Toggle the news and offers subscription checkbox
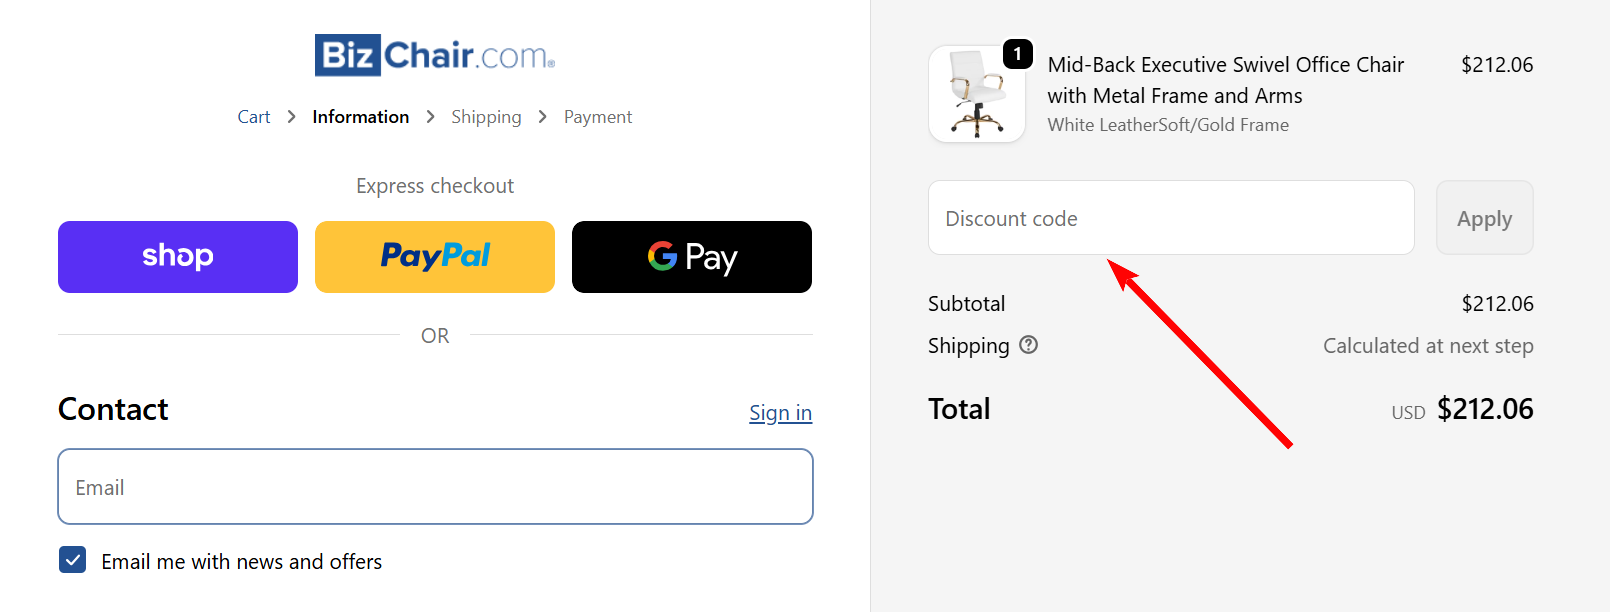The height and width of the screenshot is (612, 1610). [x=72, y=560]
